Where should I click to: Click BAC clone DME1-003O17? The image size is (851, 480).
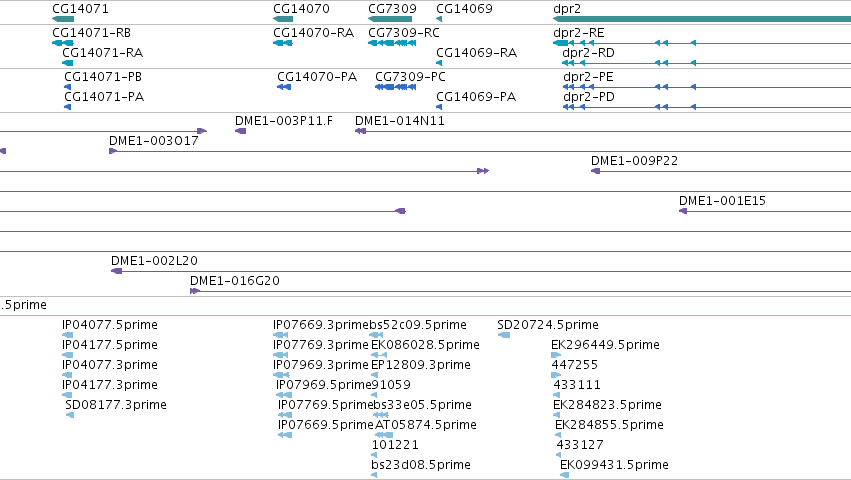point(154,141)
